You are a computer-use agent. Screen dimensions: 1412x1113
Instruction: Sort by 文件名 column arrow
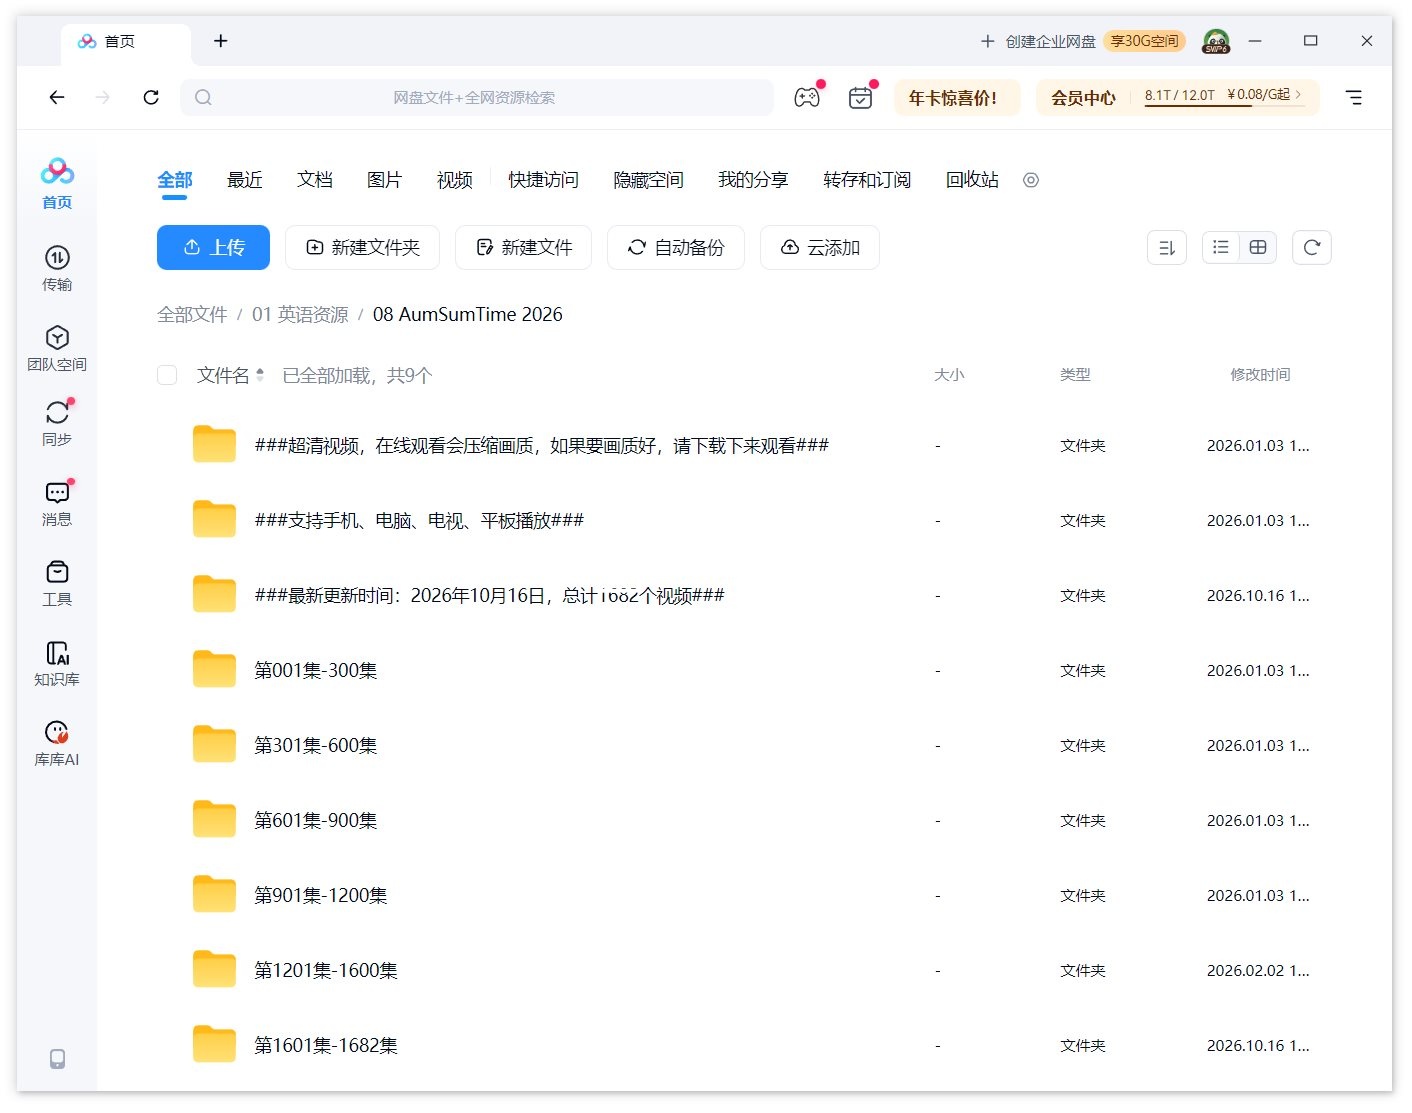pyautogui.click(x=260, y=375)
